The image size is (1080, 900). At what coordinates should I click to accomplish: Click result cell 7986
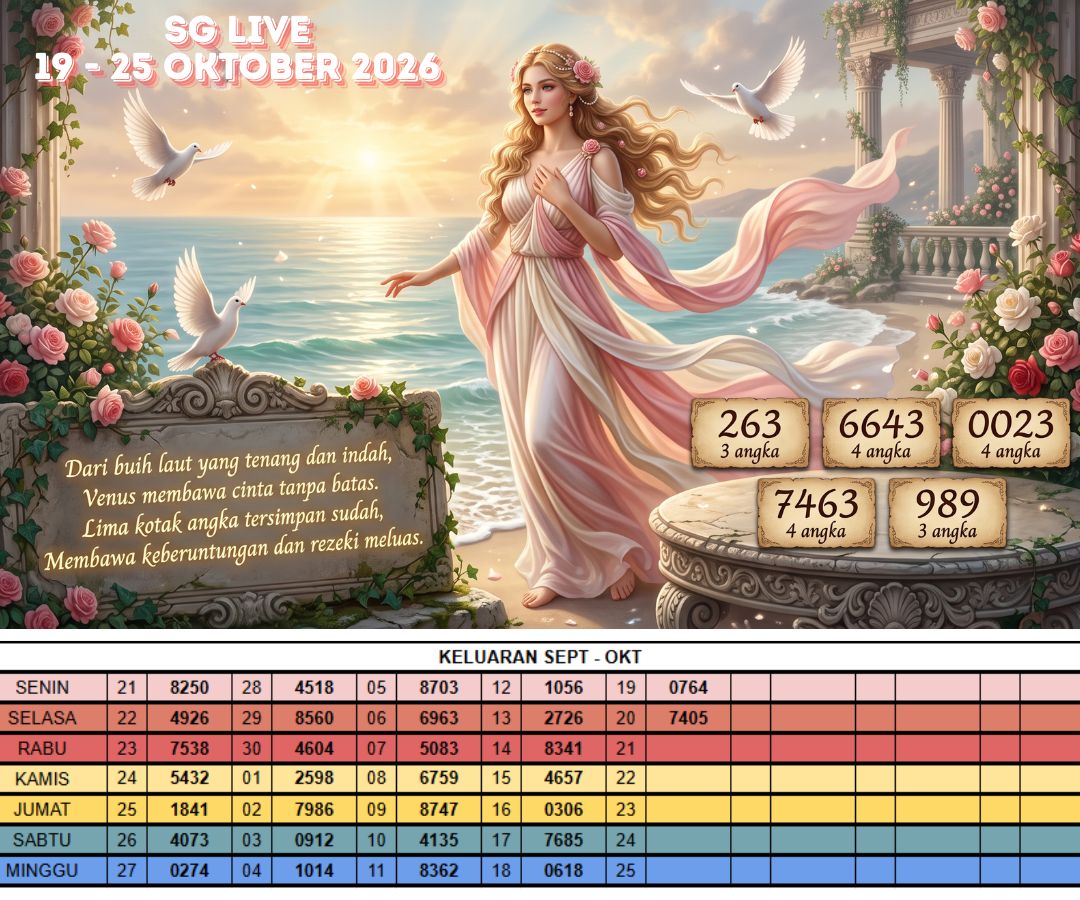[x=314, y=809]
